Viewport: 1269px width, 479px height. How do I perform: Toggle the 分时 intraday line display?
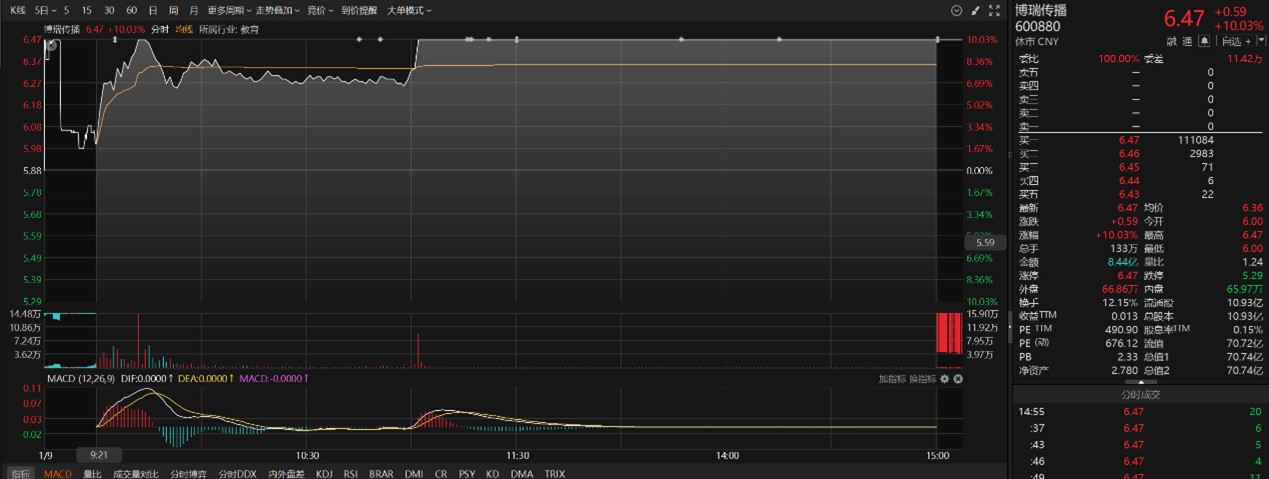(160, 30)
